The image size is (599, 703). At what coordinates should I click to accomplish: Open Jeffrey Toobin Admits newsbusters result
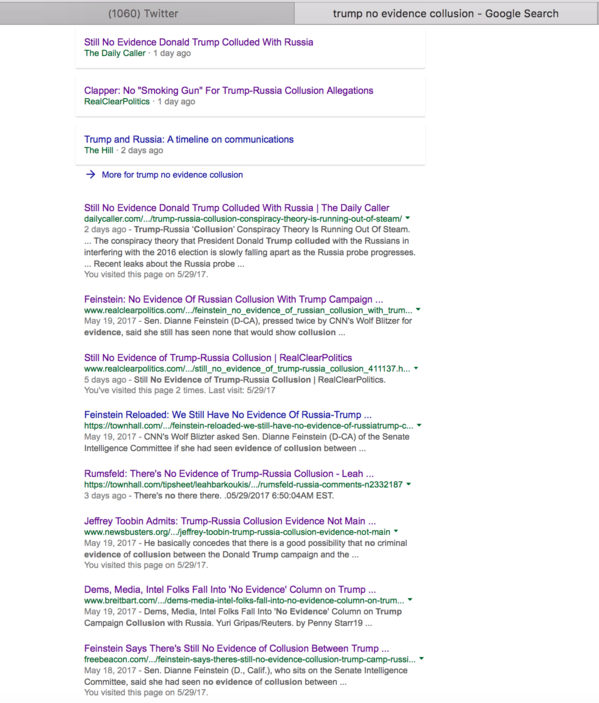click(230, 521)
